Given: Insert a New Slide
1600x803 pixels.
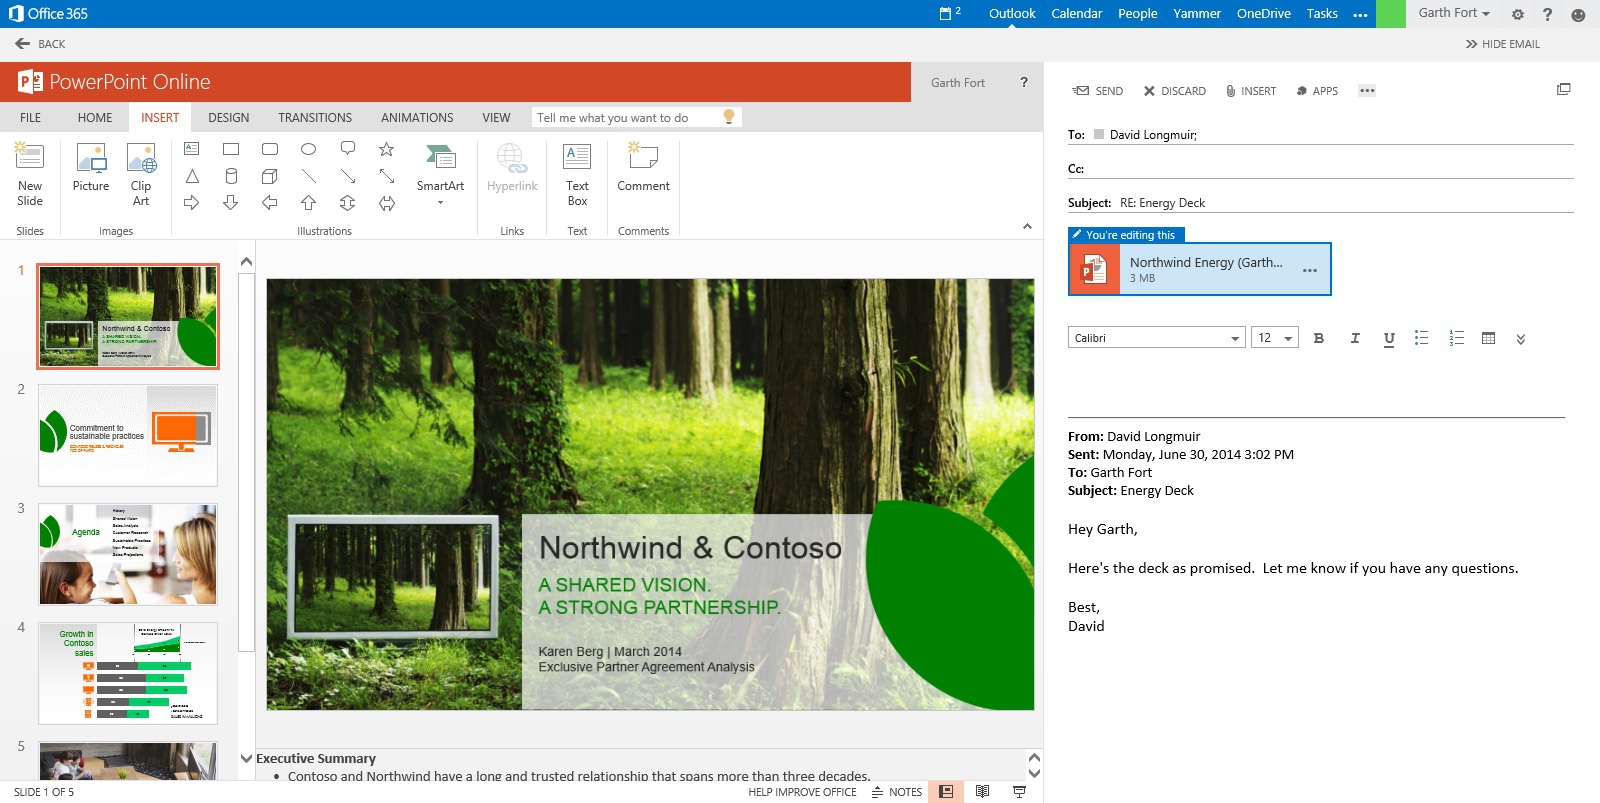Looking at the screenshot, I should pyautogui.click(x=30, y=174).
